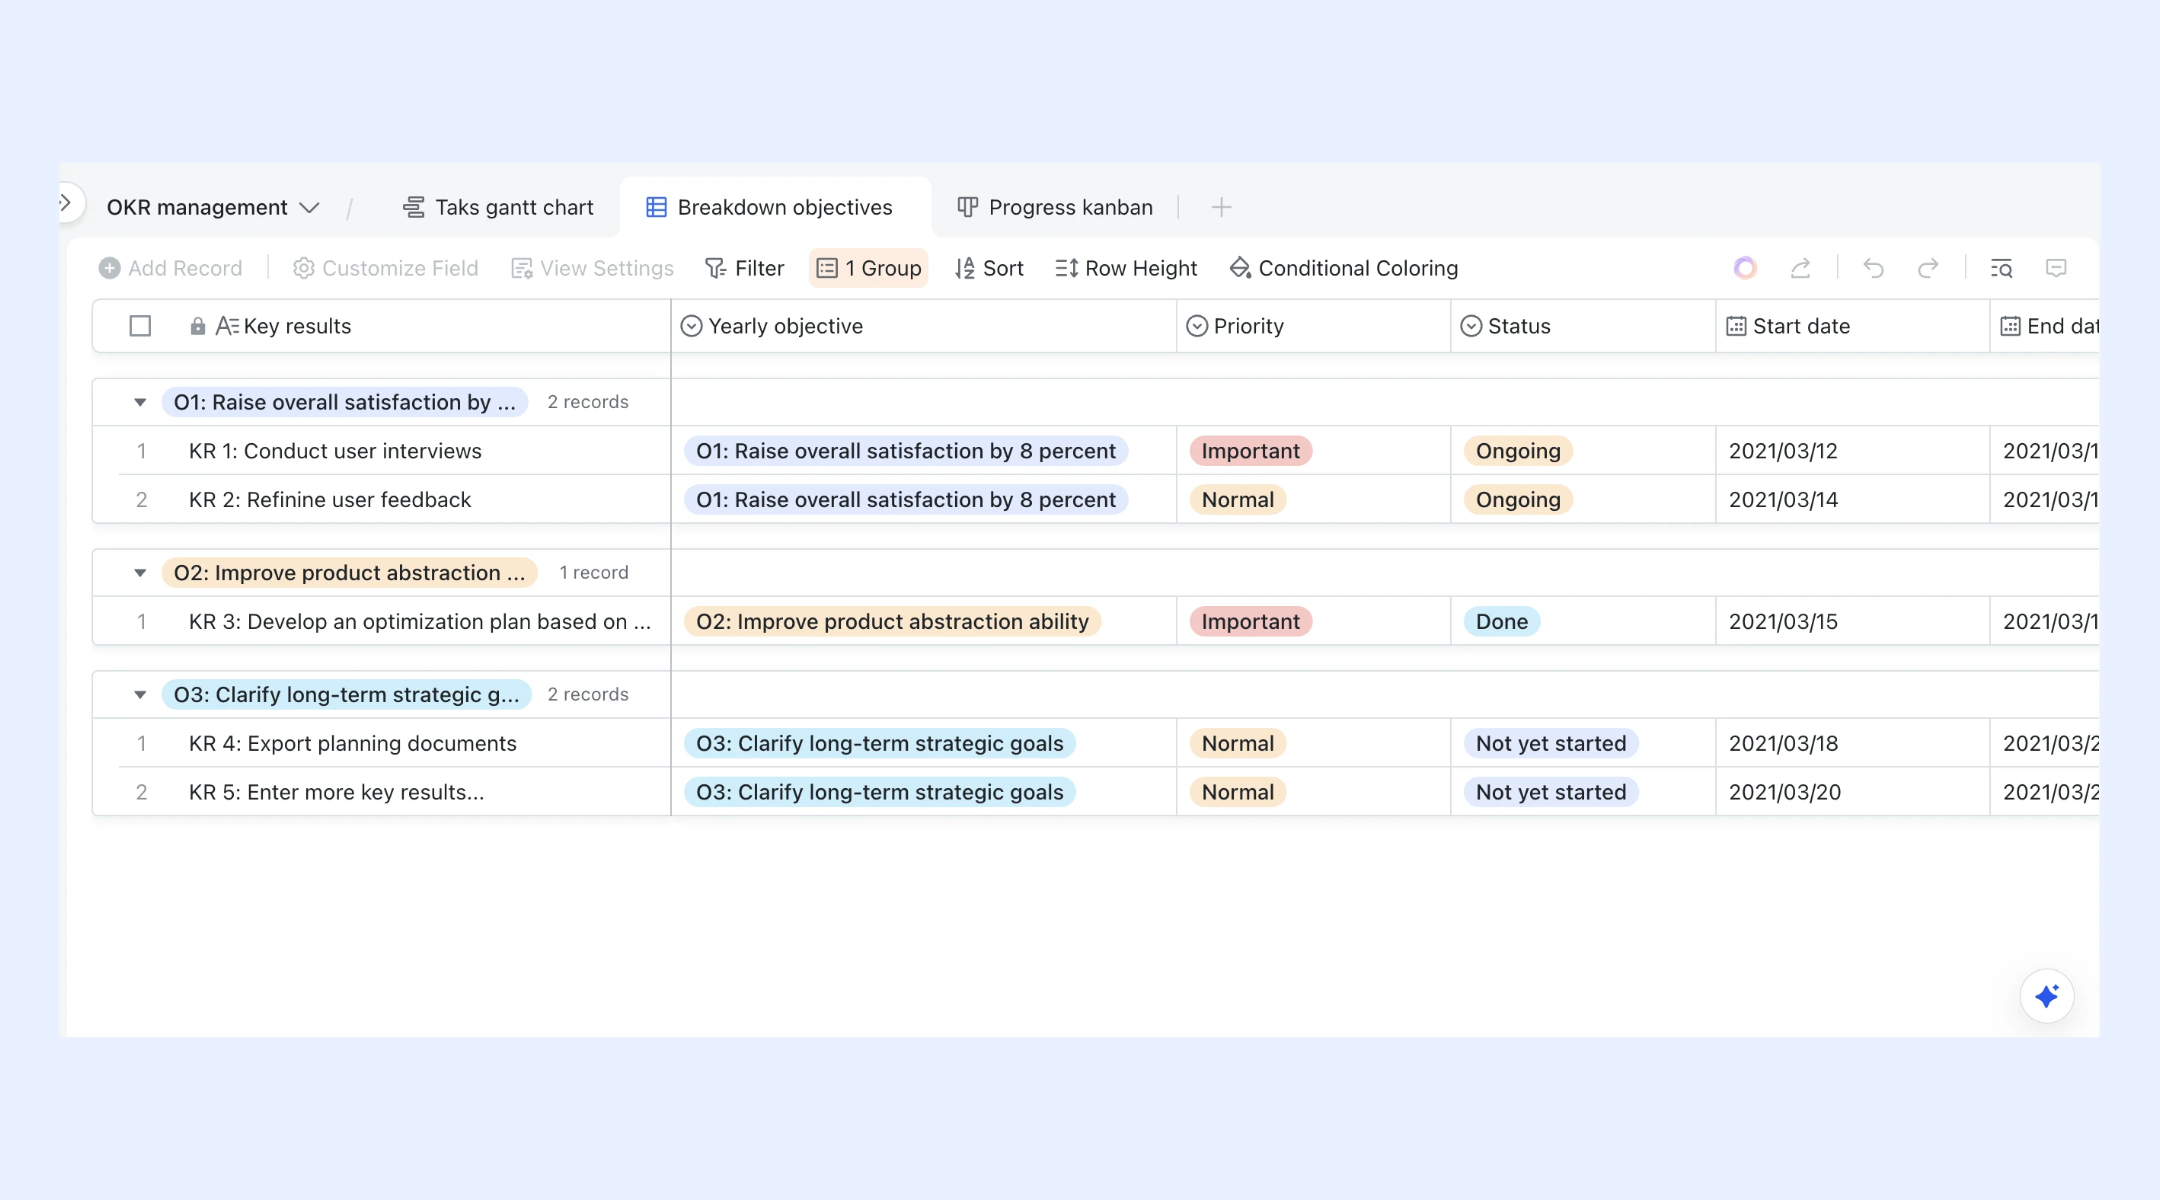Open Row Height options
The height and width of the screenshot is (1200, 2160).
click(1126, 268)
